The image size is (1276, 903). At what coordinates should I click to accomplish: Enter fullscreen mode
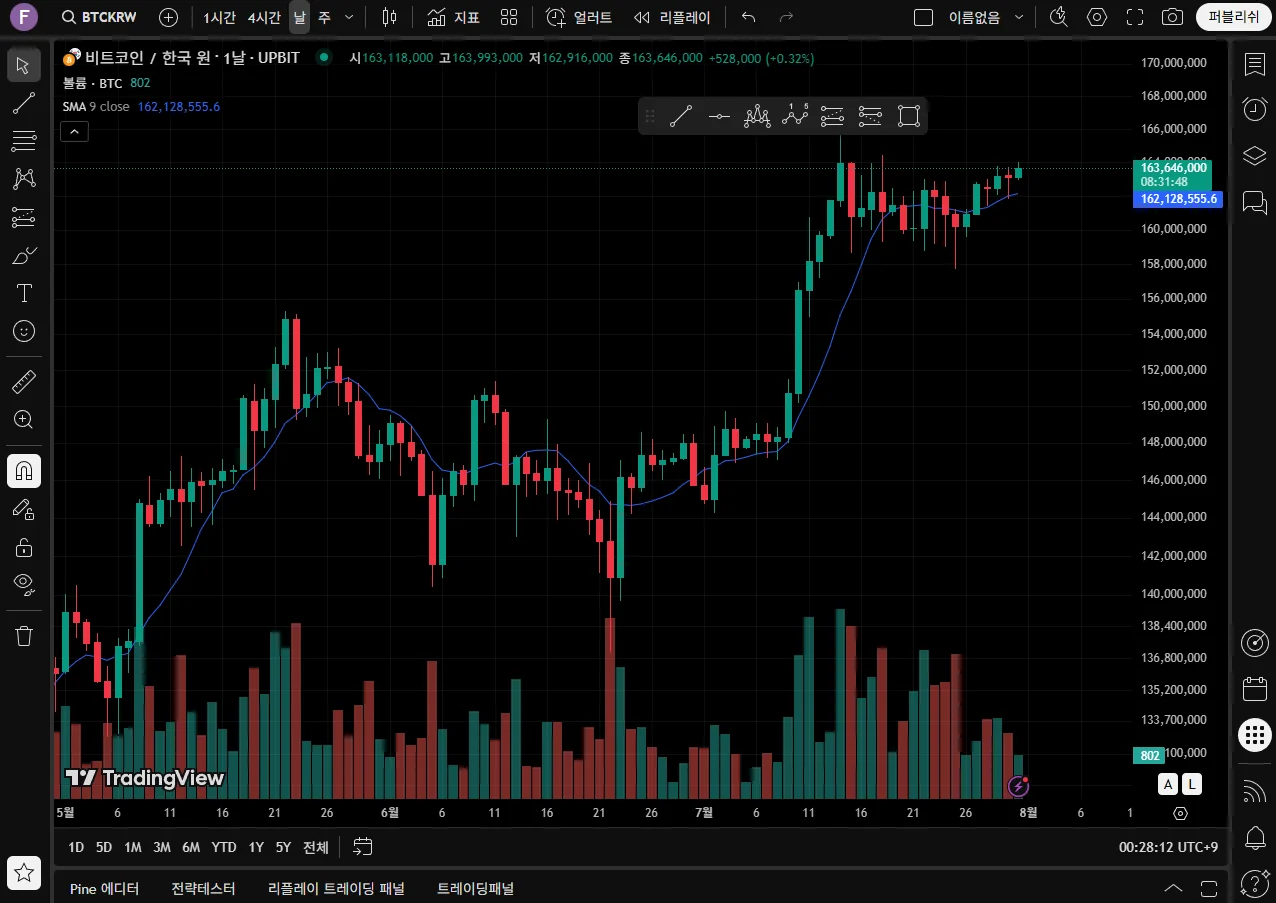pos(1135,17)
